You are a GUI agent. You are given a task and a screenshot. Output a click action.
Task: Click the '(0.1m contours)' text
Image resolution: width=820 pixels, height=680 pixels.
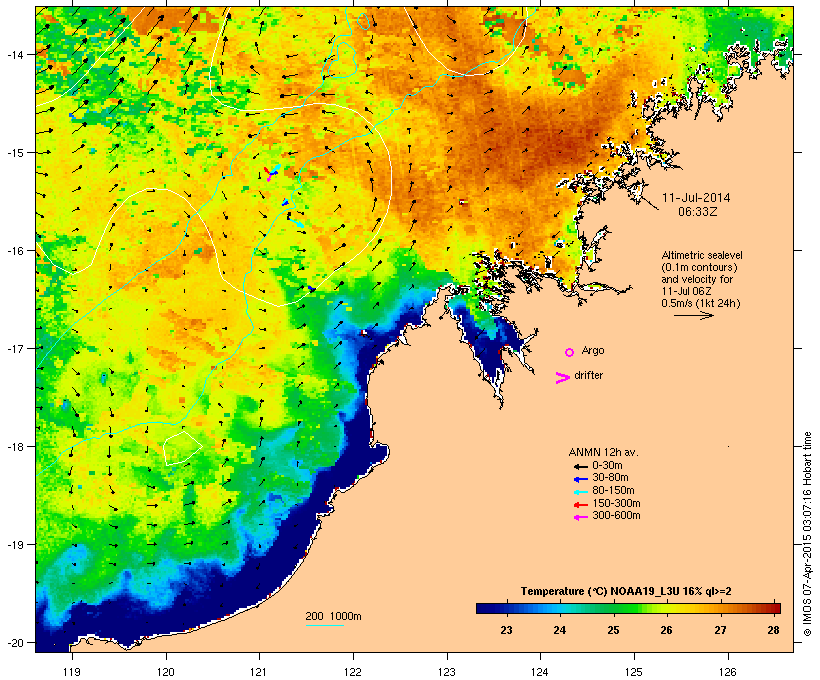pos(700,268)
